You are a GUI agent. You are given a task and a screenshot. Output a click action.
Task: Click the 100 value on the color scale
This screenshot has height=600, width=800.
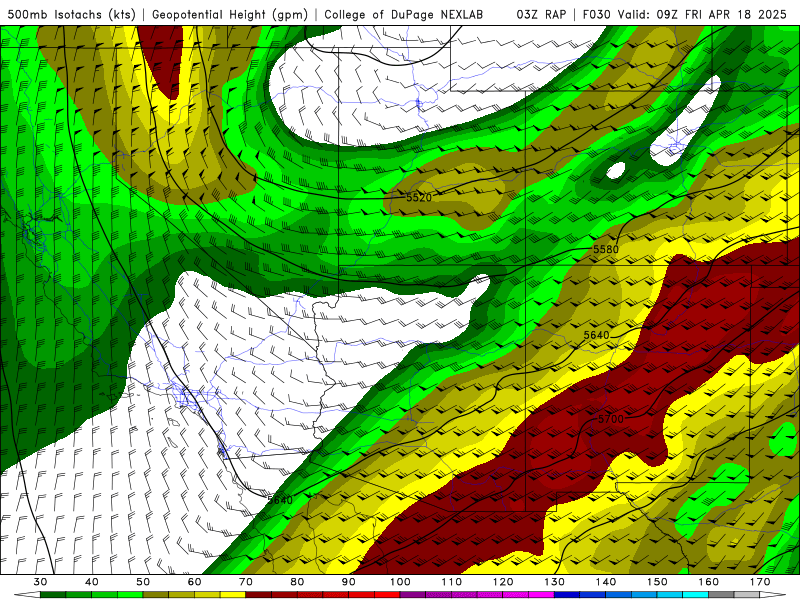(401, 582)
